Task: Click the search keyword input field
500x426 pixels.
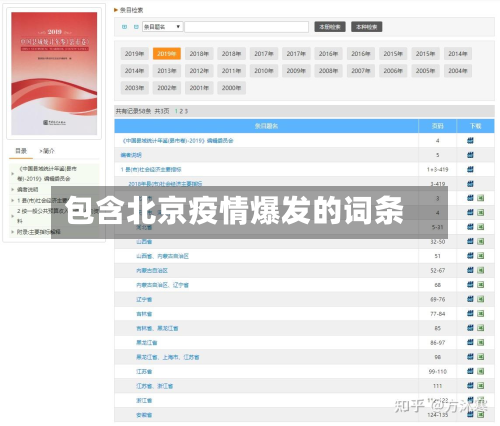Action: tap(247, 27)
